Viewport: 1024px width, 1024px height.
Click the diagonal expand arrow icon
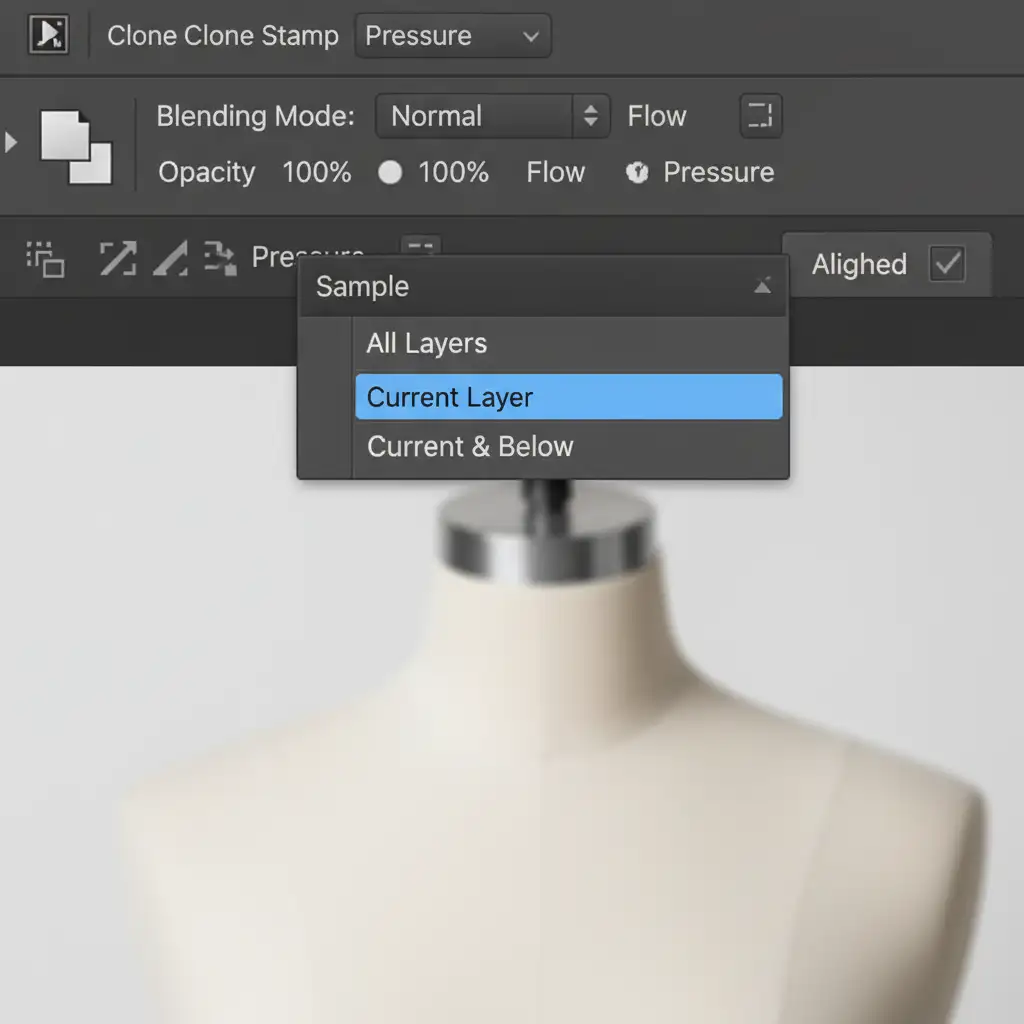[x=117, y=259]
